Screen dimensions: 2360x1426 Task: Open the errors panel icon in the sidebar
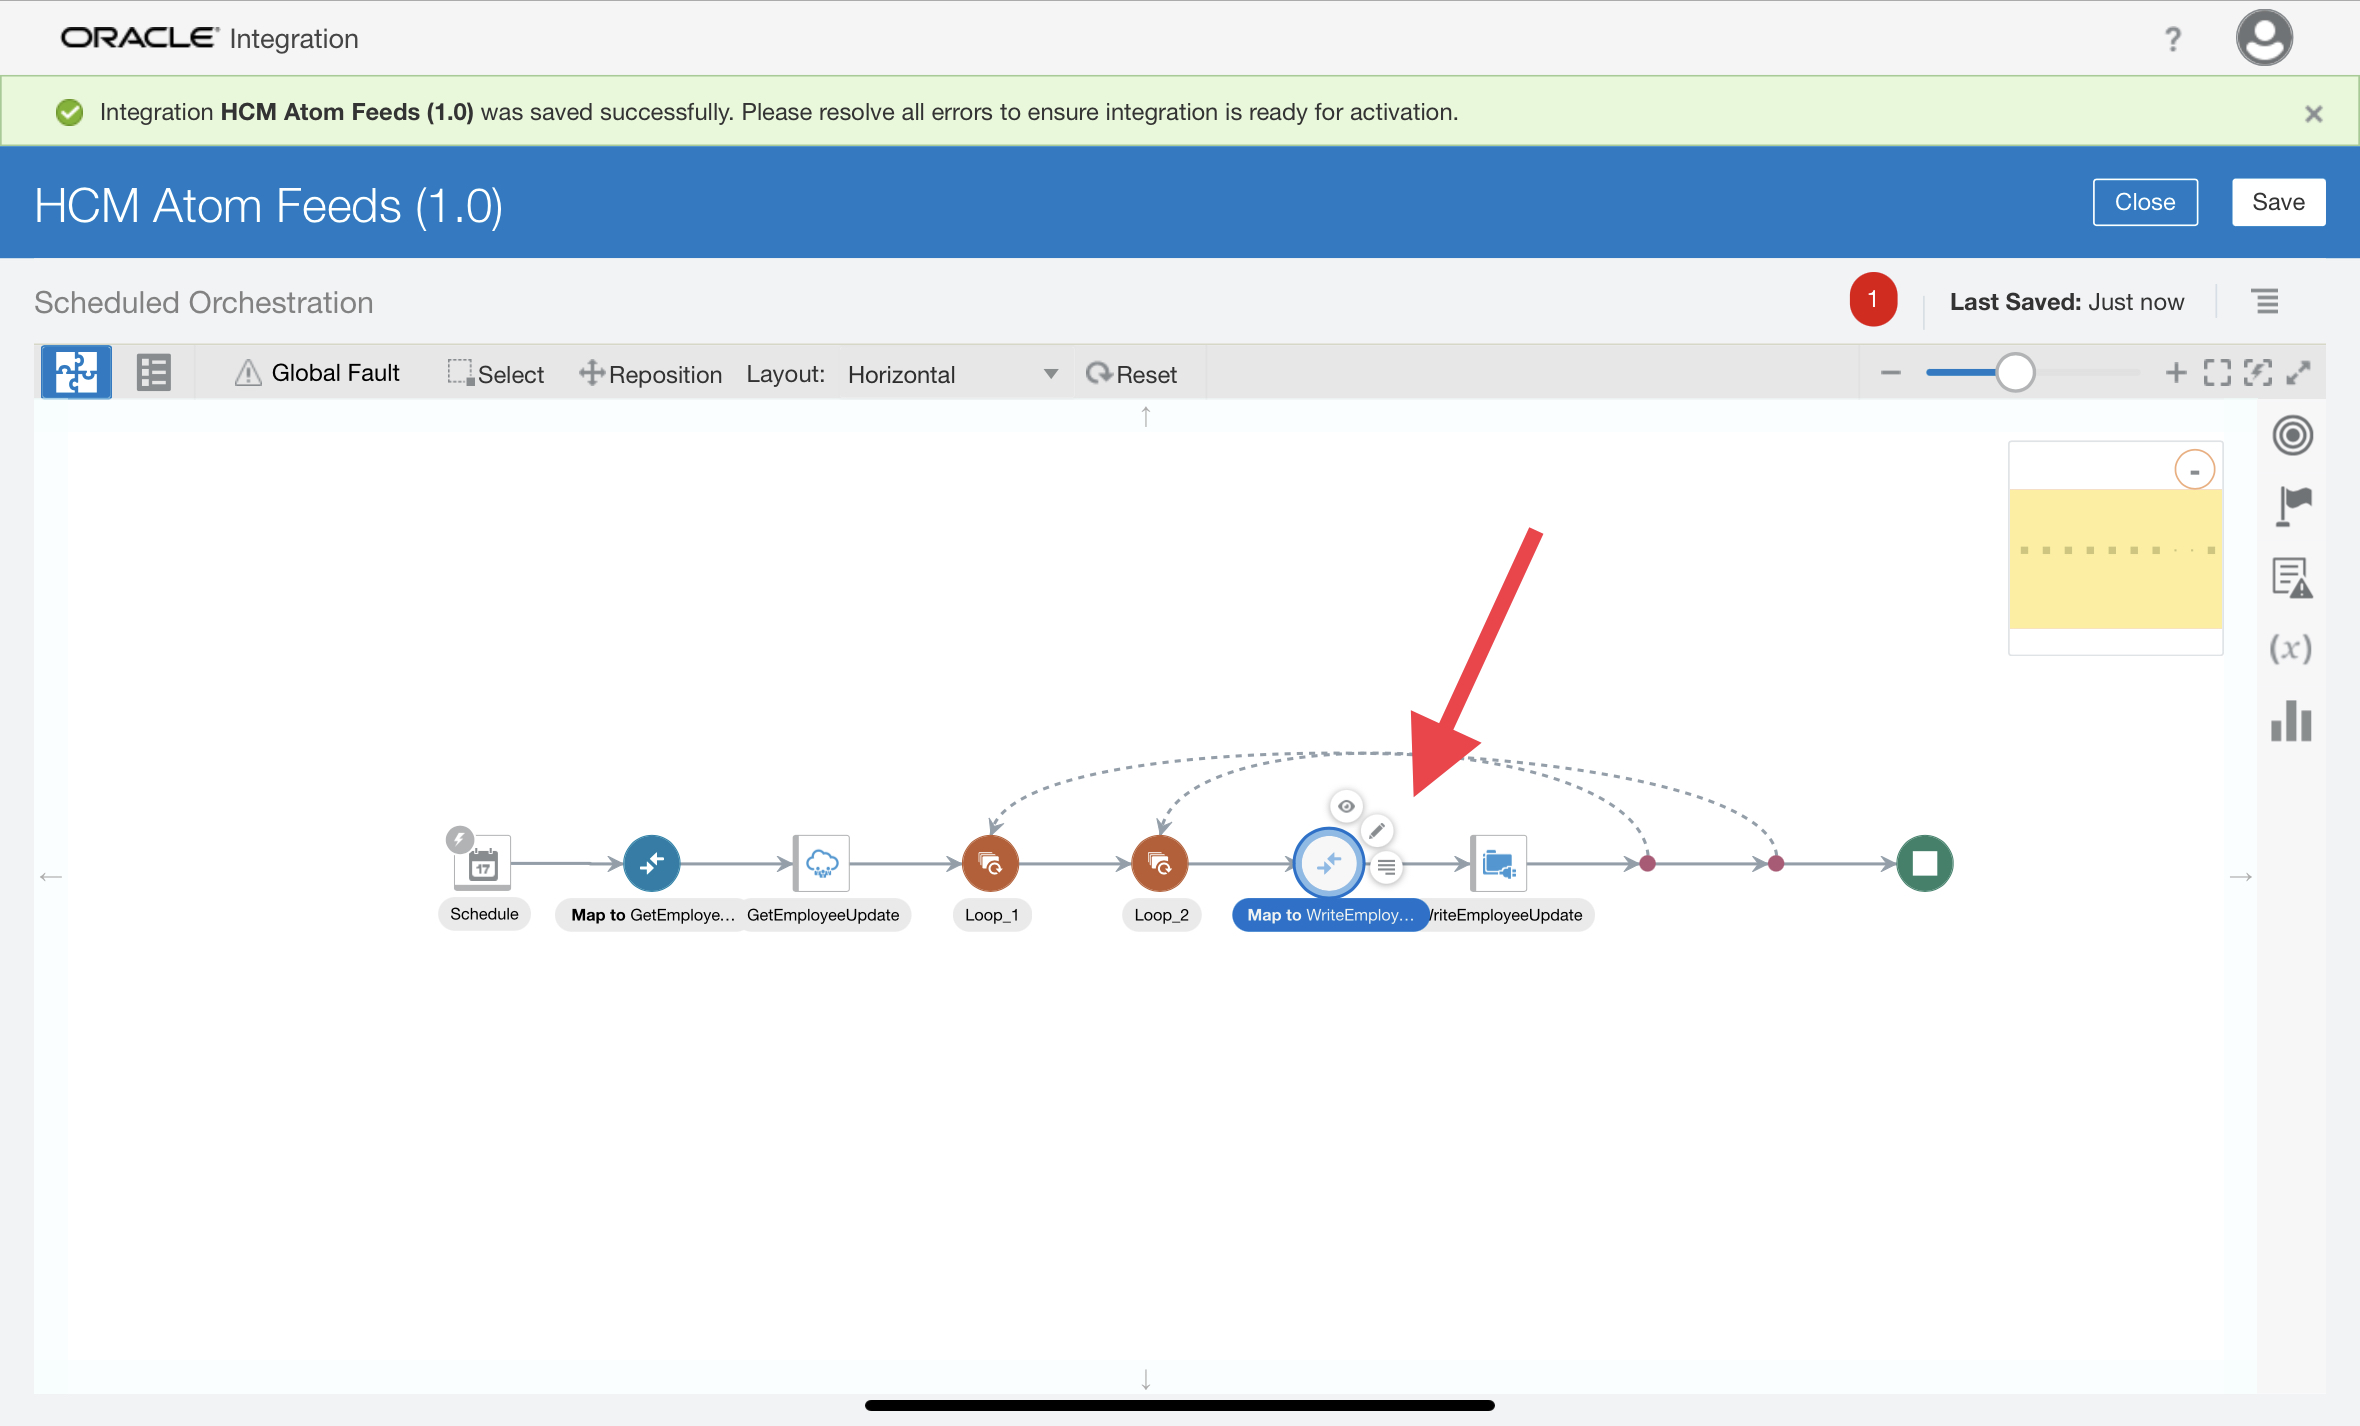click(x=2291, y=578)
